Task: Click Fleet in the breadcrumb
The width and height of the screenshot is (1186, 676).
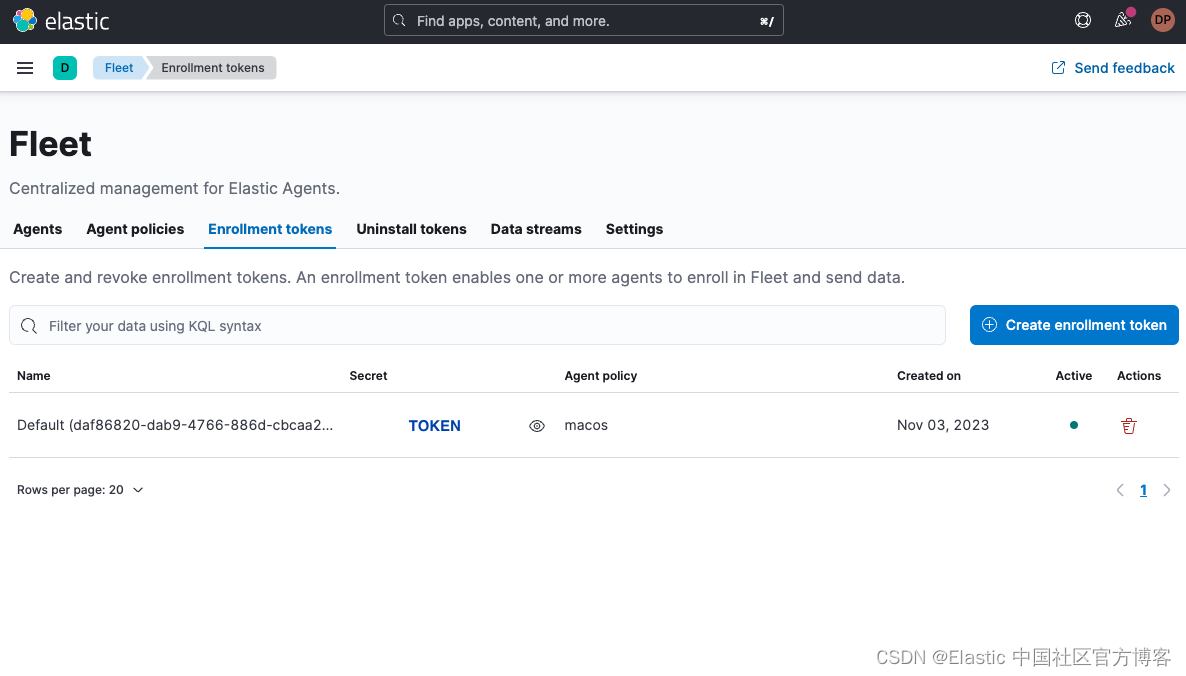Action: point(119,68)
